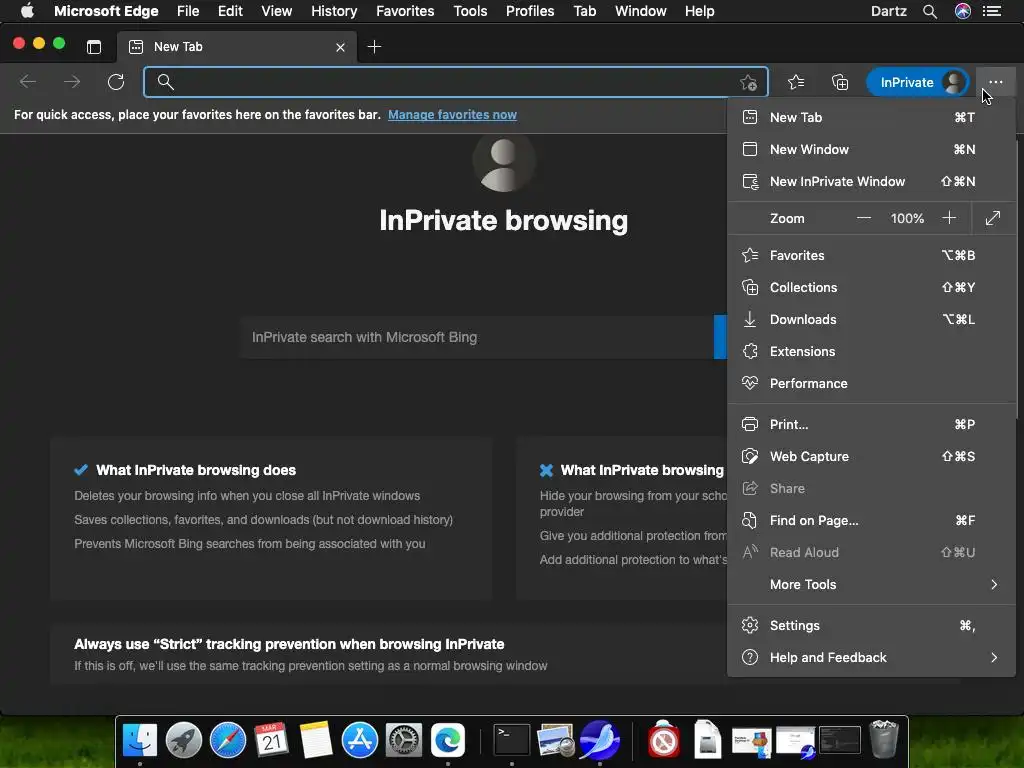
Task: Open Preview from the Dock
Action: coord(555,740)
